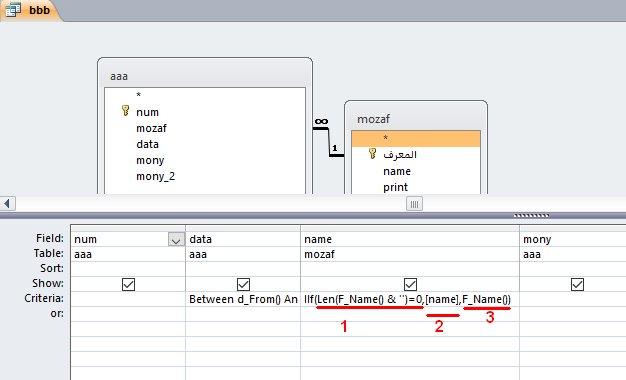626x380 pixels.
Task: Click the Criteria row label
Action: point(44,299)
